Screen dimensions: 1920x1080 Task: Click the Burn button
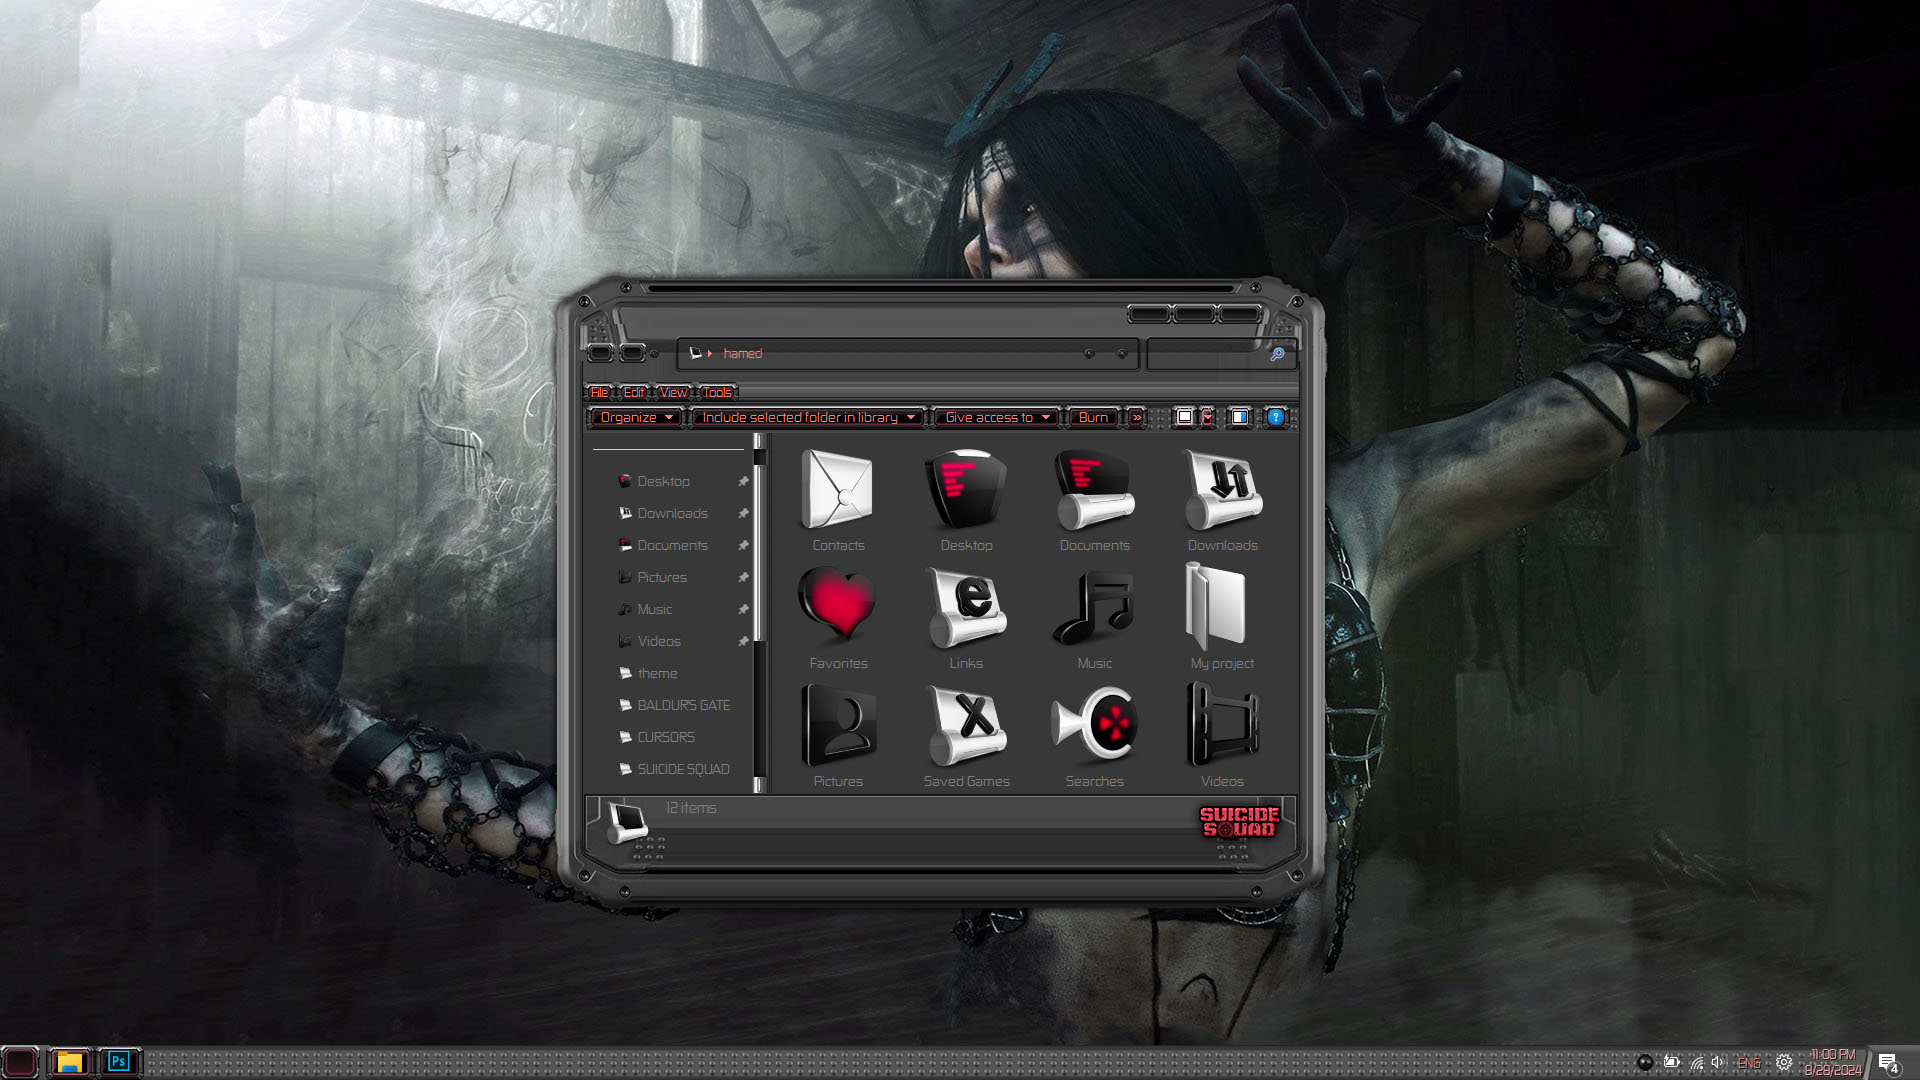click(1093, 417)
